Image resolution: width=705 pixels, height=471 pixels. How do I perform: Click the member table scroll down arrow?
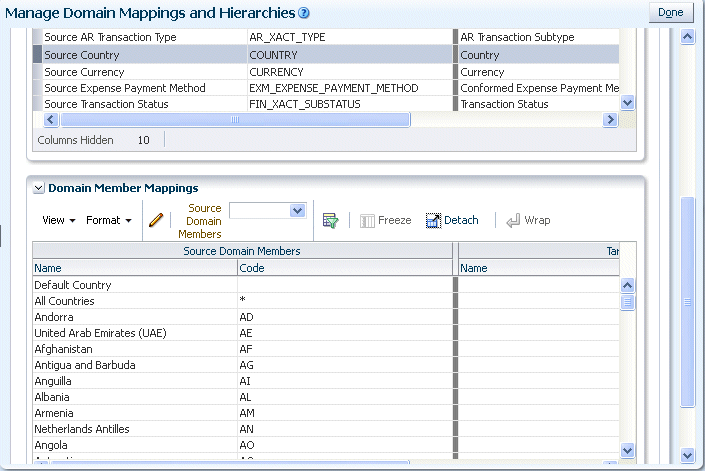point(627,450)
